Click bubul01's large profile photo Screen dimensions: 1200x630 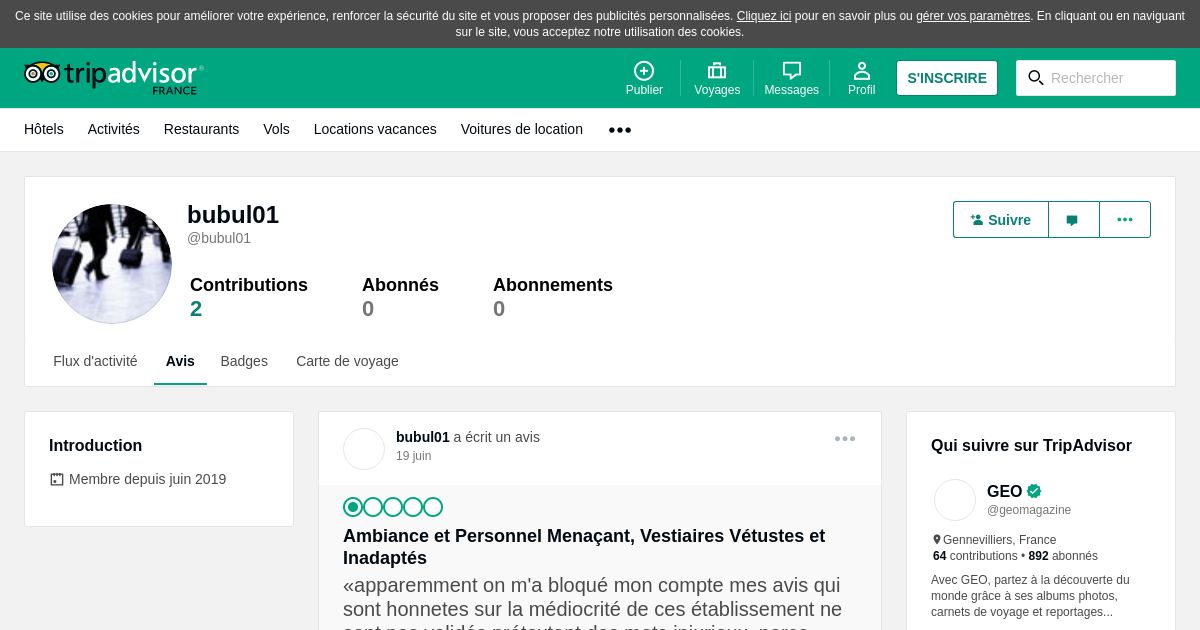pos(112,264)
